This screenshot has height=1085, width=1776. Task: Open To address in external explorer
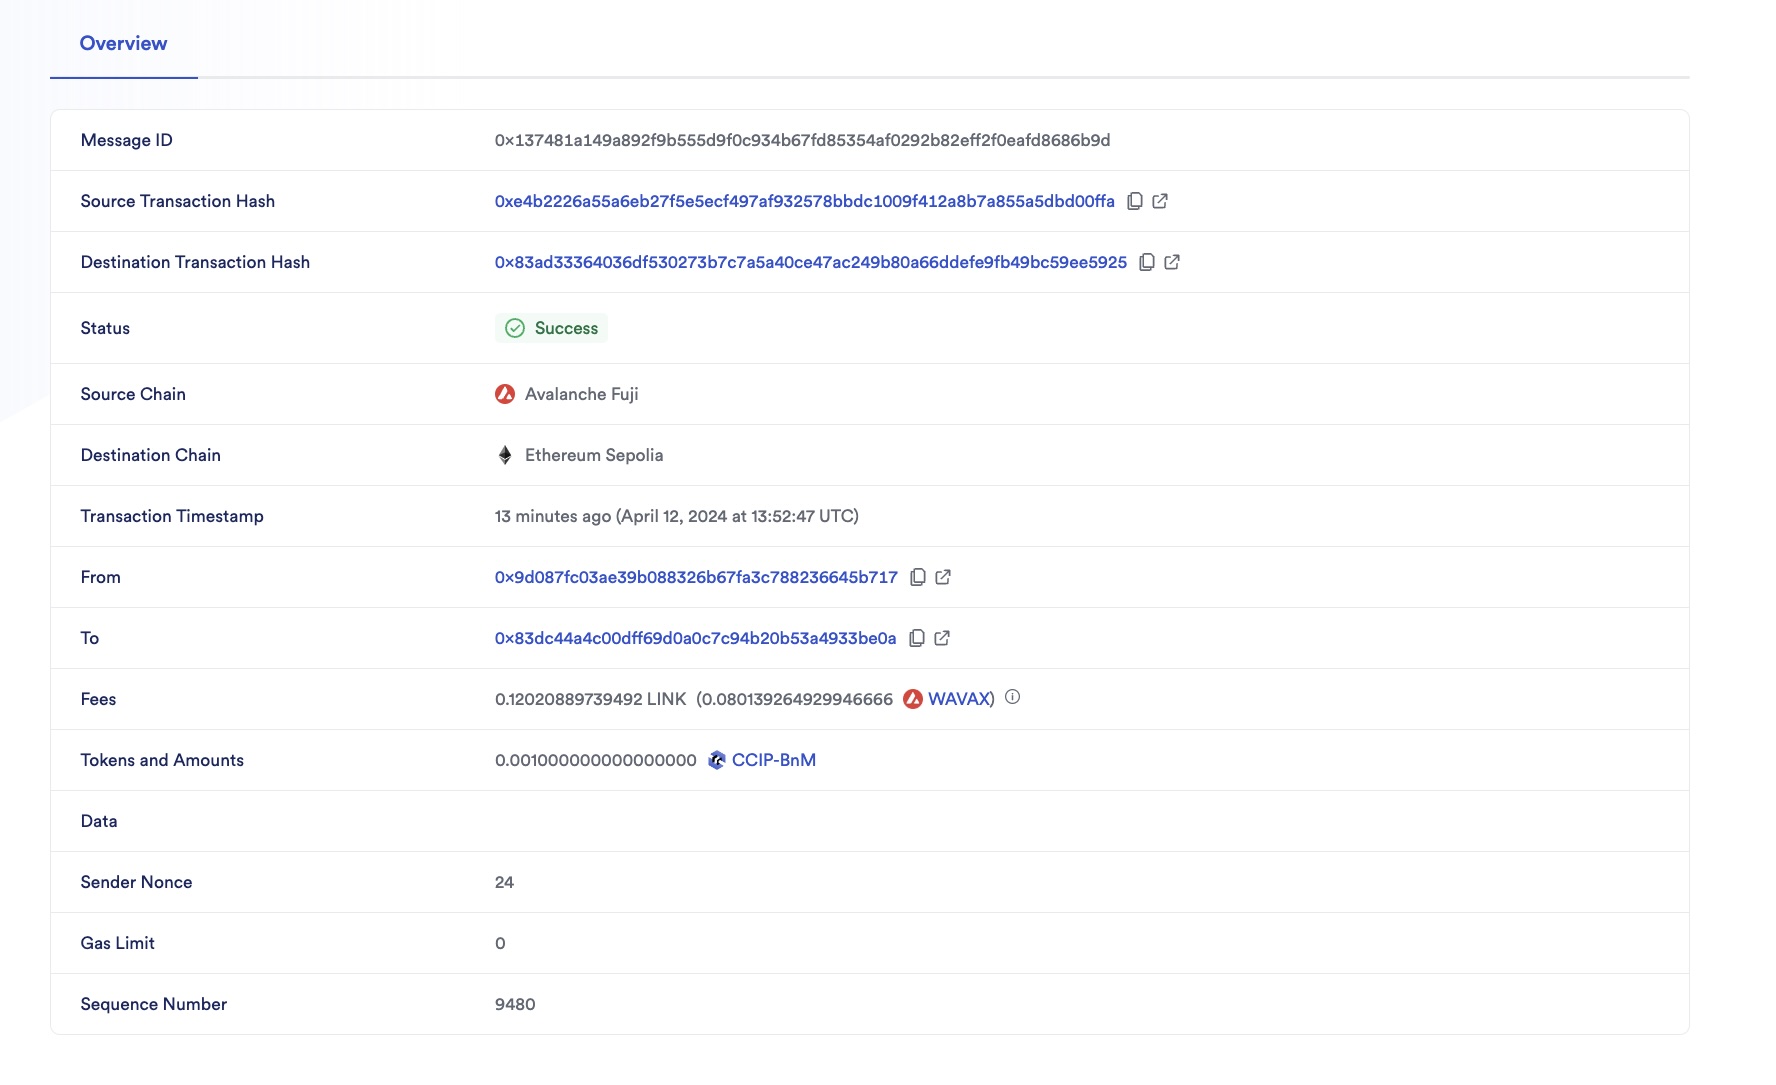tap(942, 638)
